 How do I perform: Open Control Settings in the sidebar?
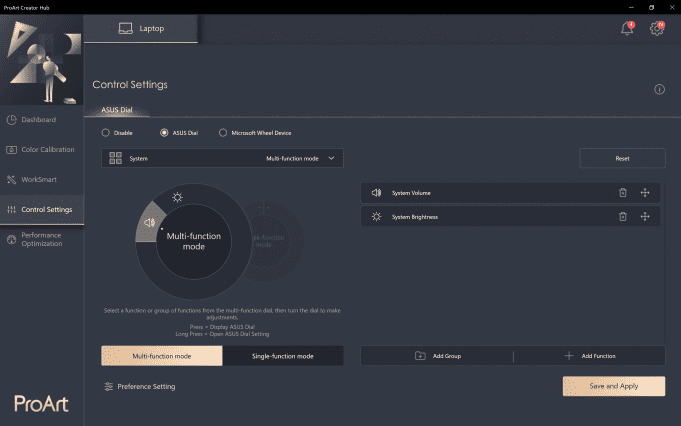pyautogui.click(x=42, y=209)
